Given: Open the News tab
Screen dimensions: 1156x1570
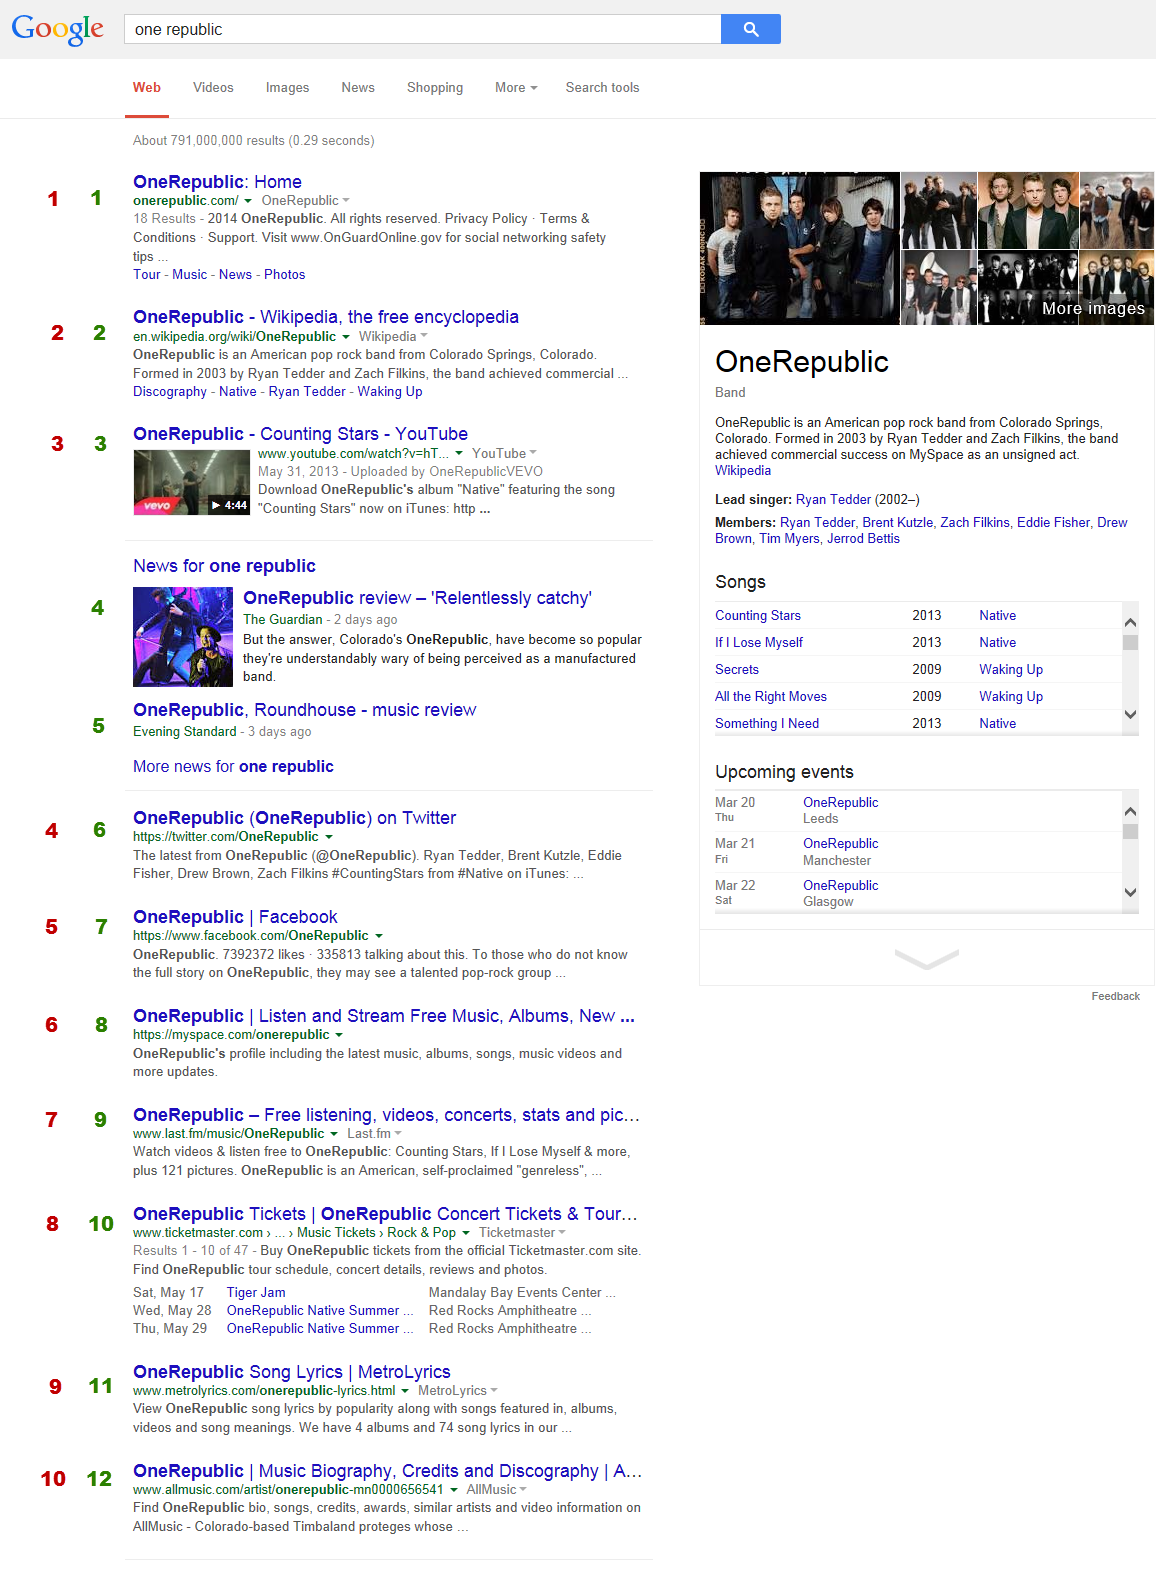Looking at the screenshot, I should (358, 88).
